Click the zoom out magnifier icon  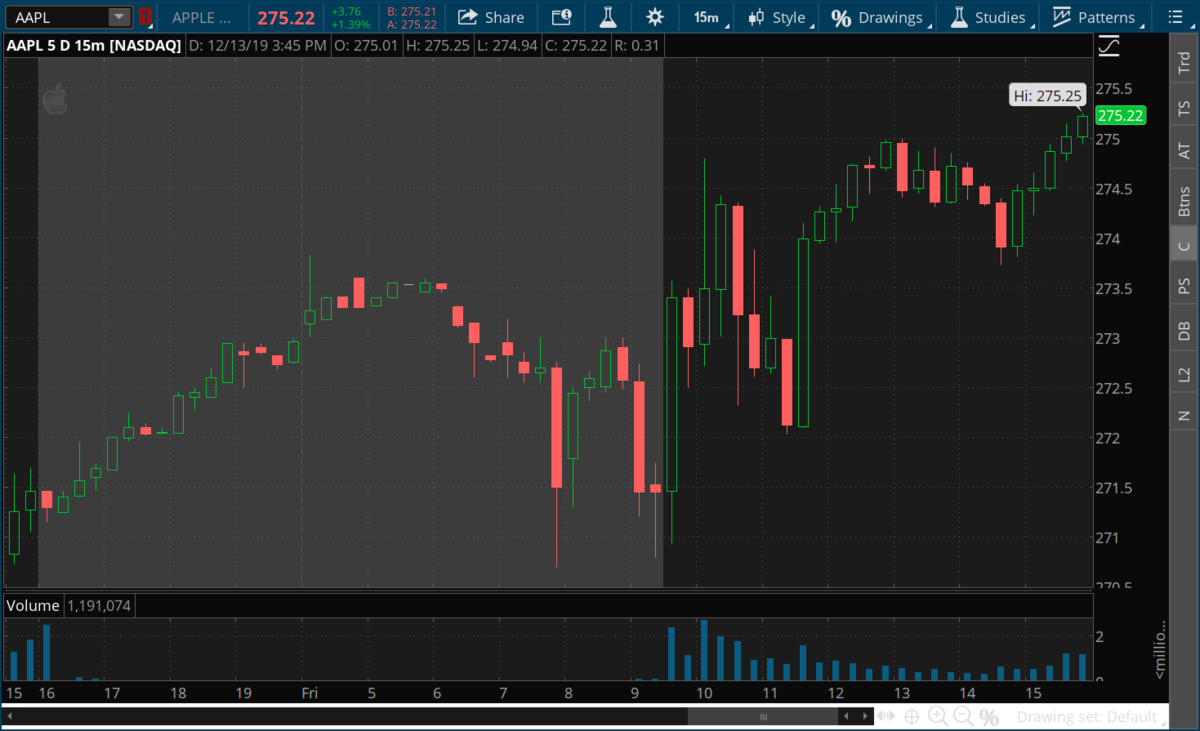pos(963,716)
